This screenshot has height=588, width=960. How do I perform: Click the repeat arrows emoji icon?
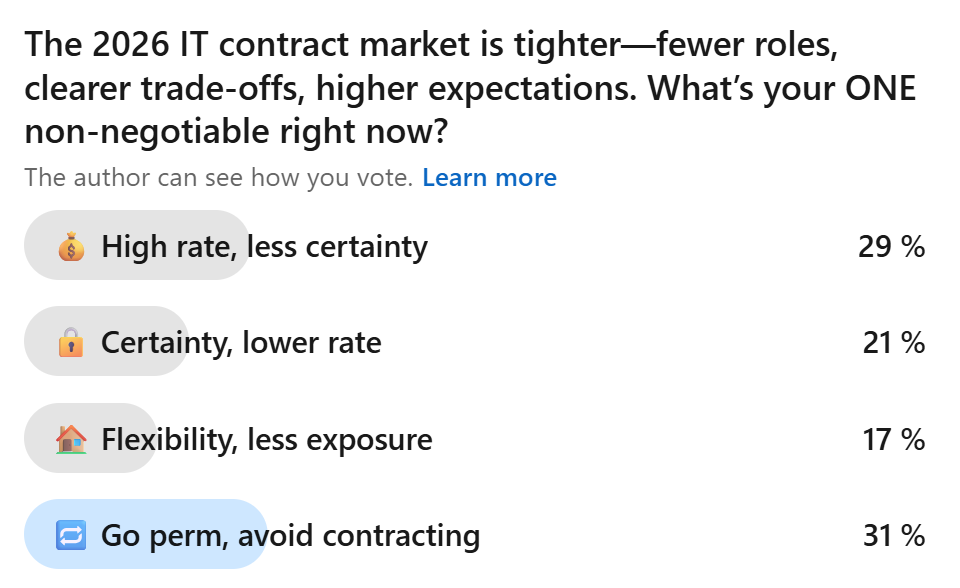pyautogui.click(x=71, y=535)
